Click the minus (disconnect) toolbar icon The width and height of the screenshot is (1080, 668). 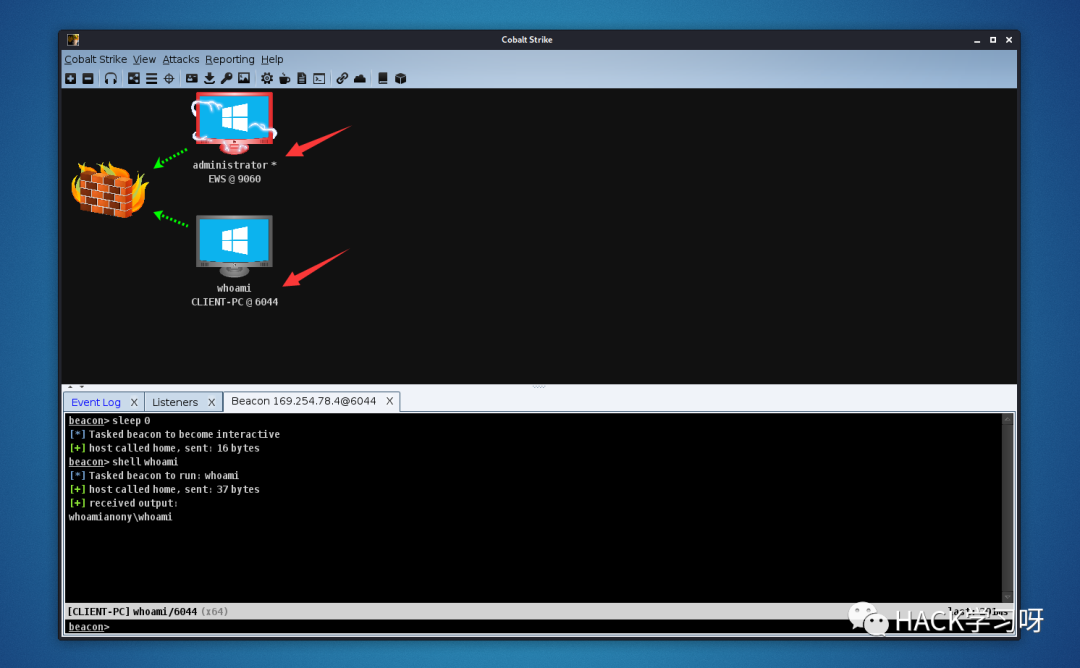tap(88, 79)
